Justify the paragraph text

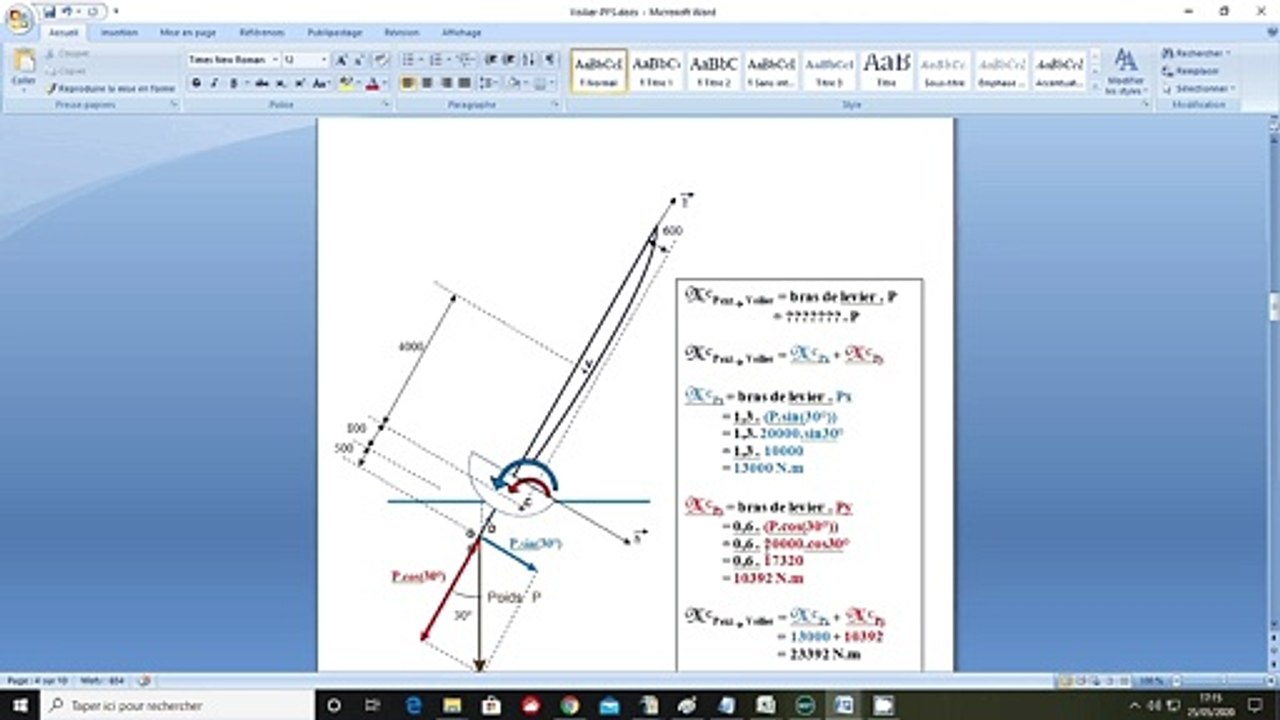(463, 83)
